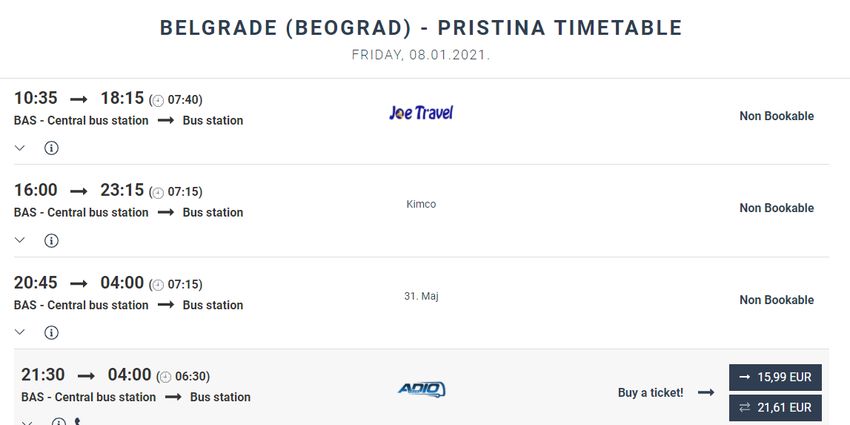Click clock duration icon beside 07:40
Image resolution: width=850 pixels, height=425 pixels.
(158, 100)
